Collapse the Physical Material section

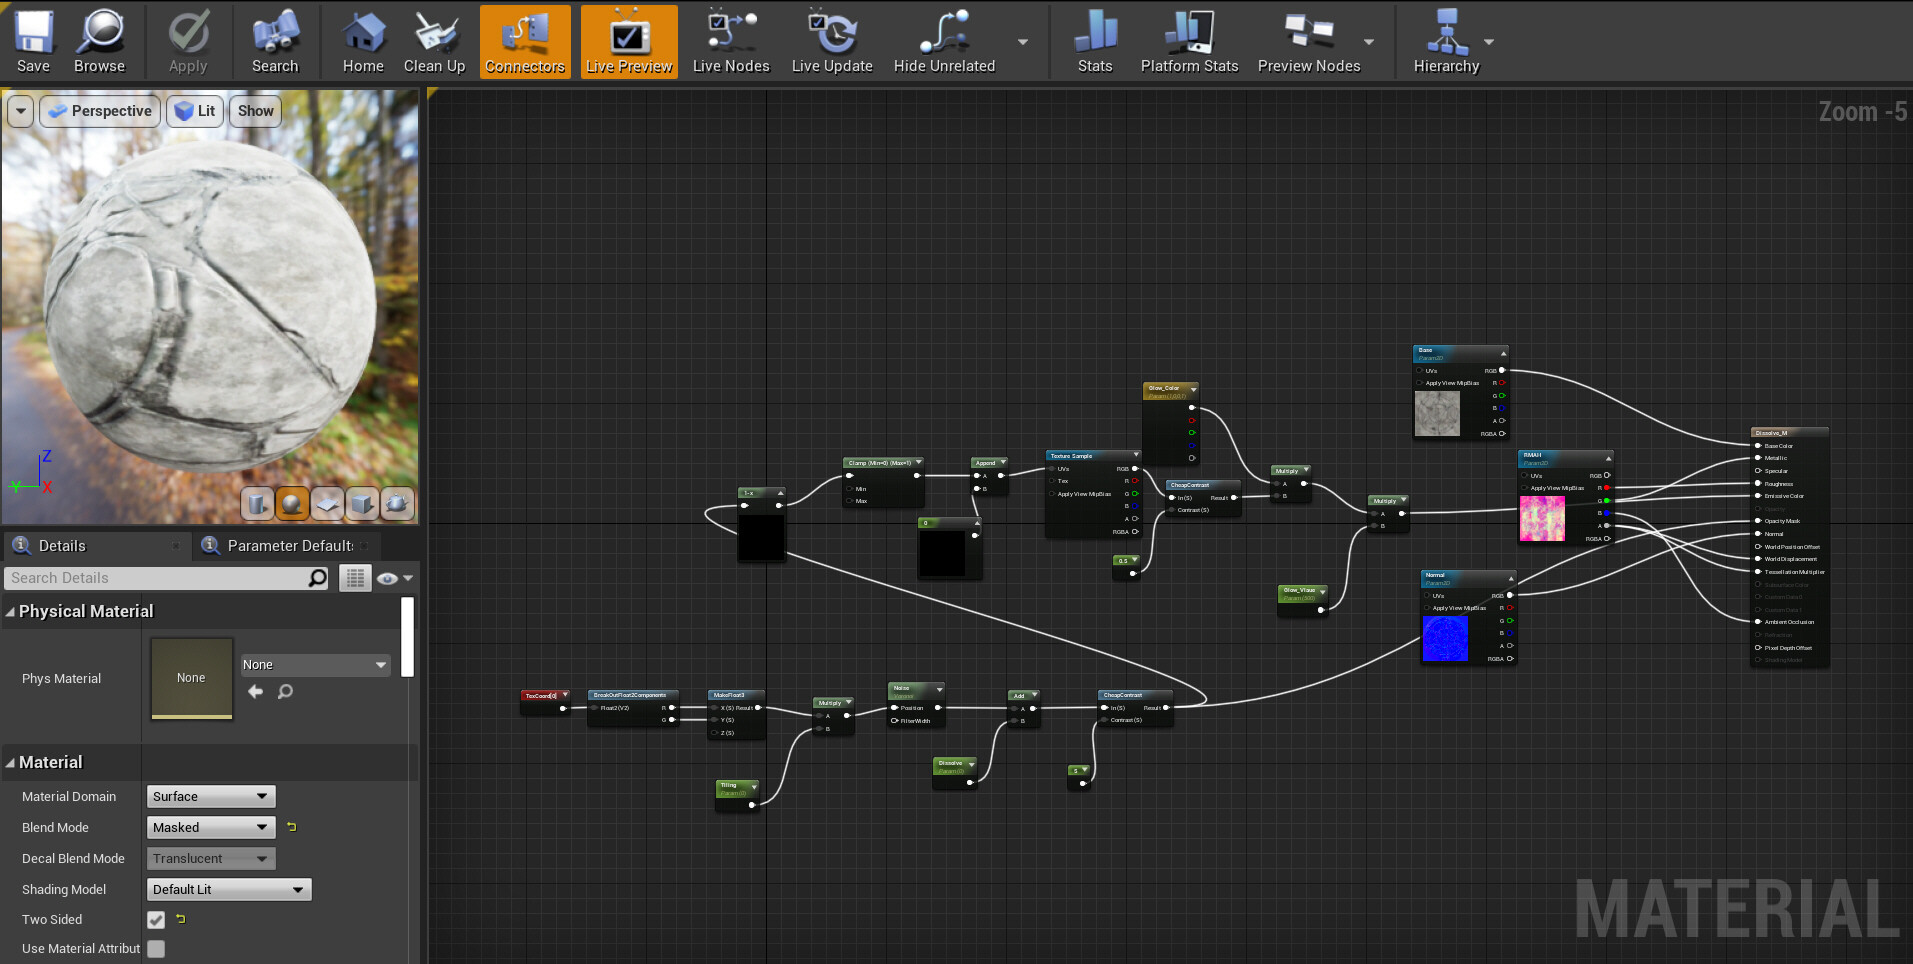tap(10, 612)
